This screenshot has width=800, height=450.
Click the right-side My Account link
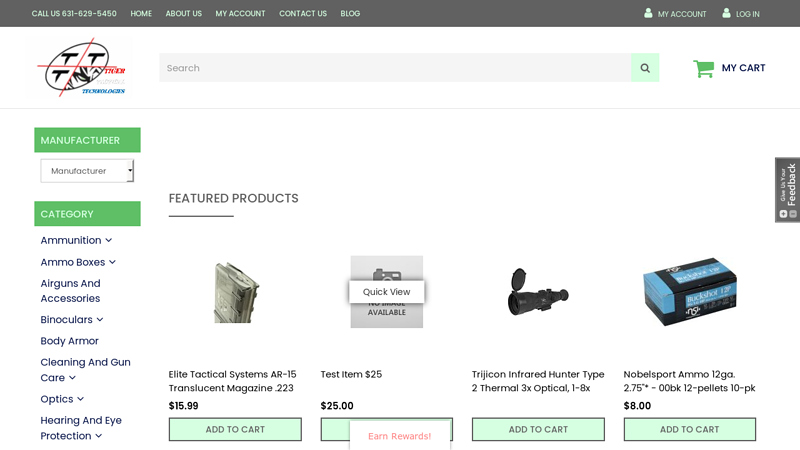coord(682,14)
